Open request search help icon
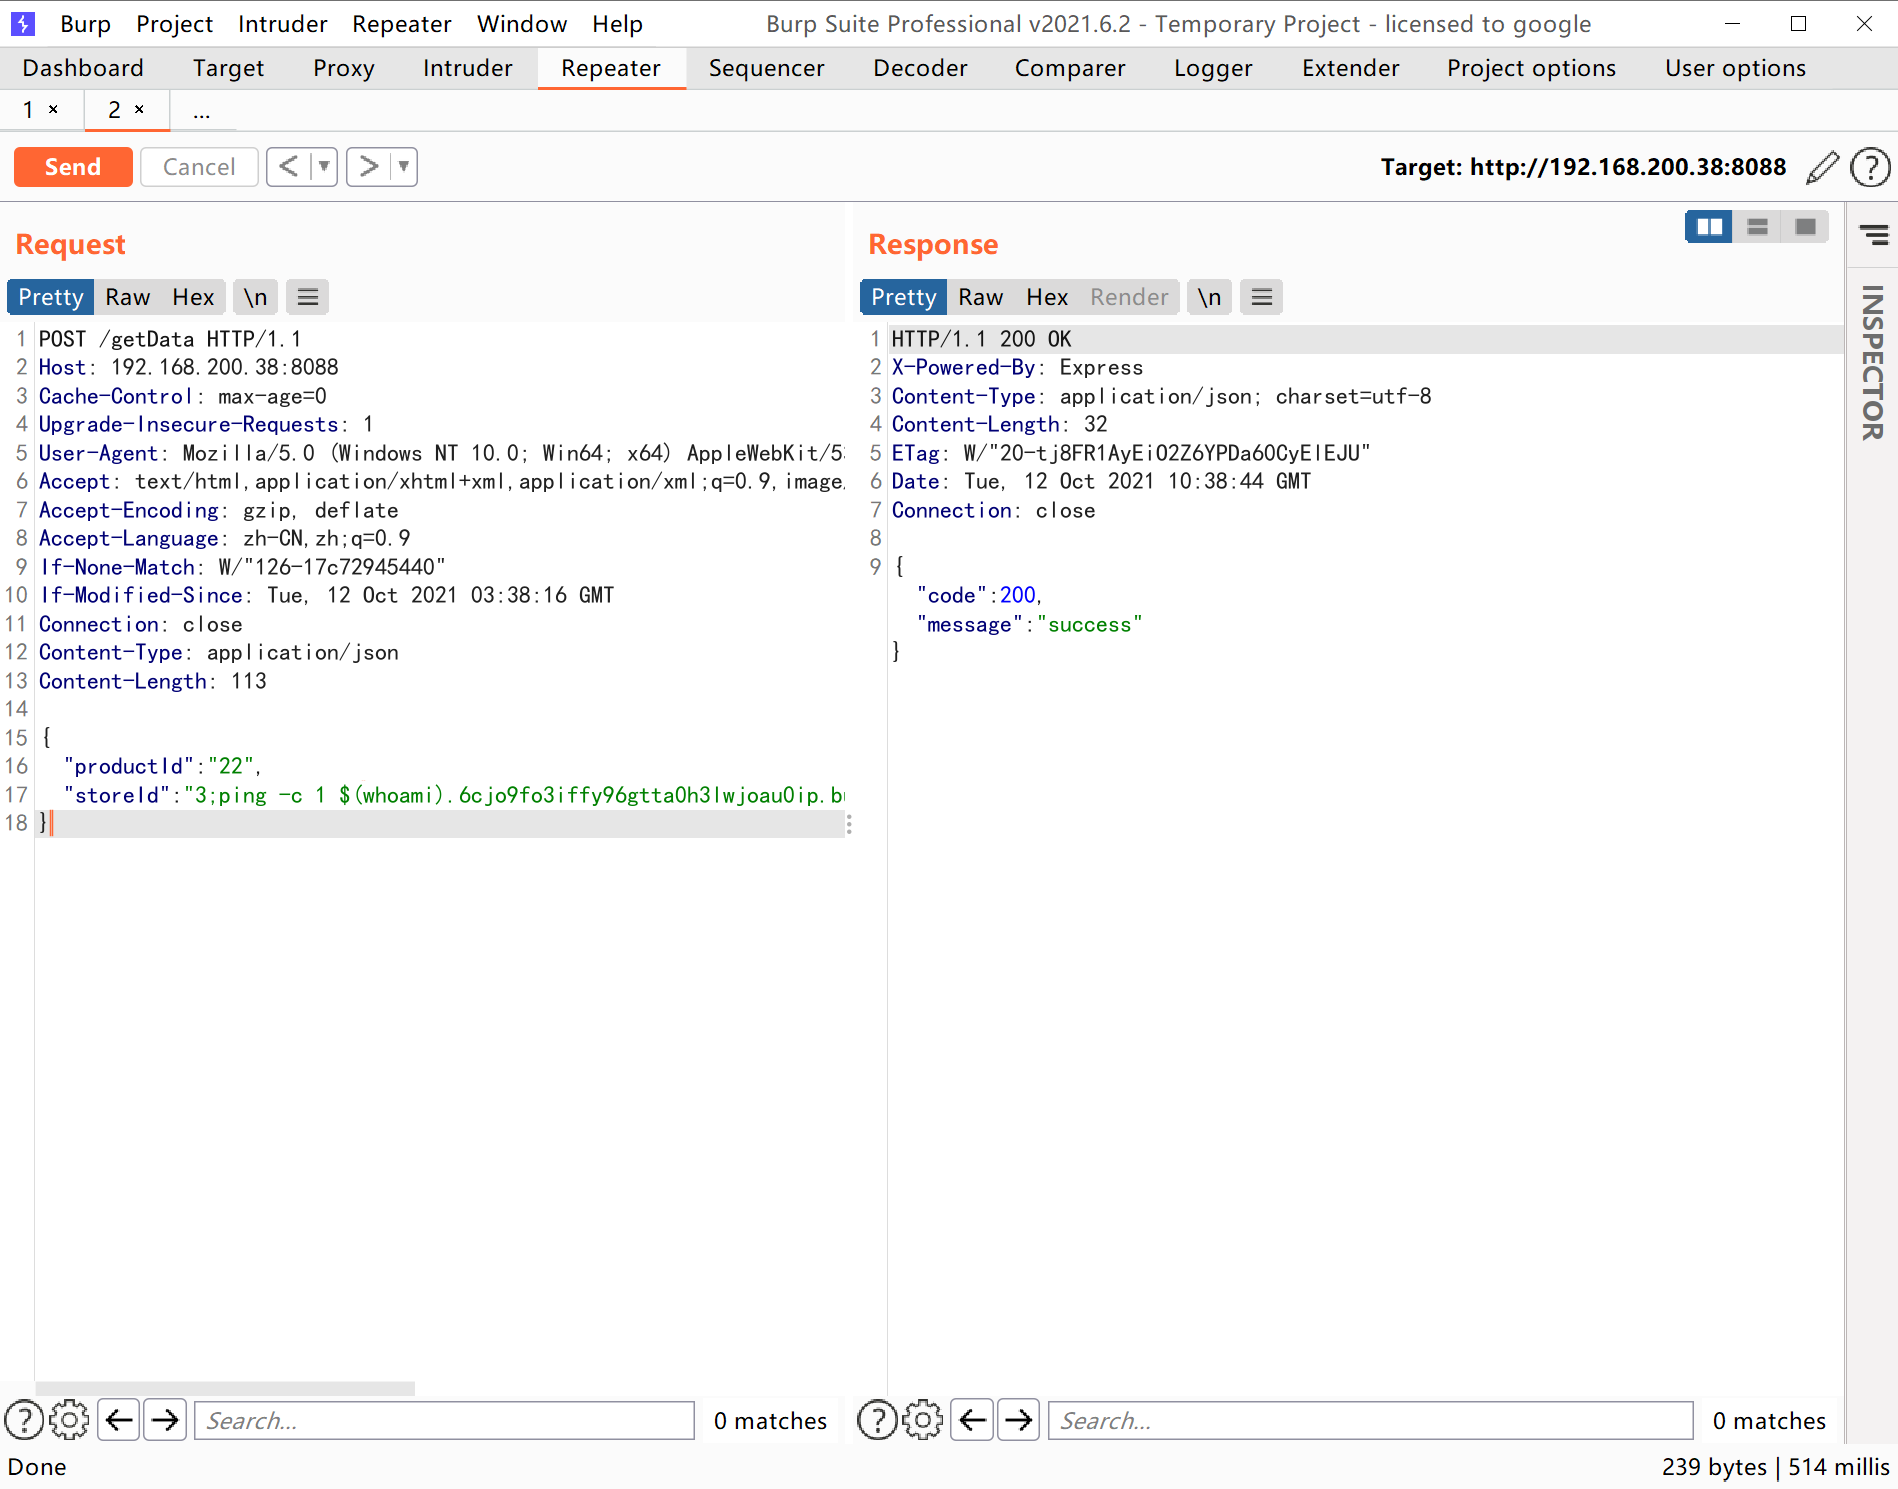 pyautogui.click(x=24, y=1420)
